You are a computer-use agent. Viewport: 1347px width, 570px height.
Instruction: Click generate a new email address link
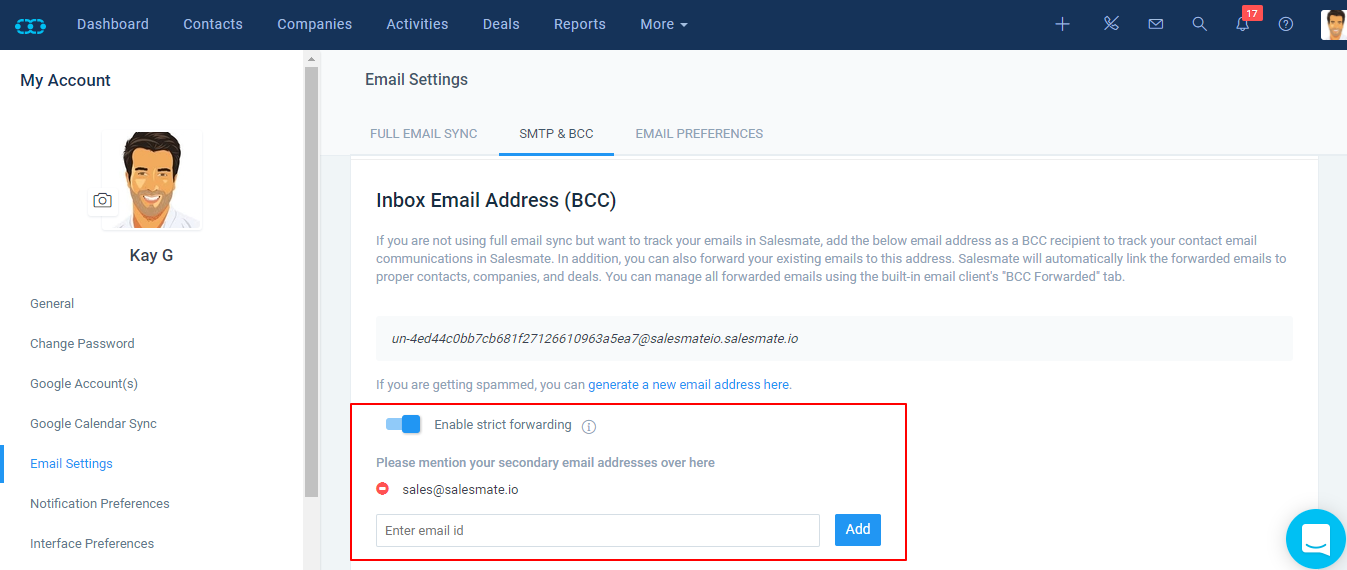coord(689,384)
